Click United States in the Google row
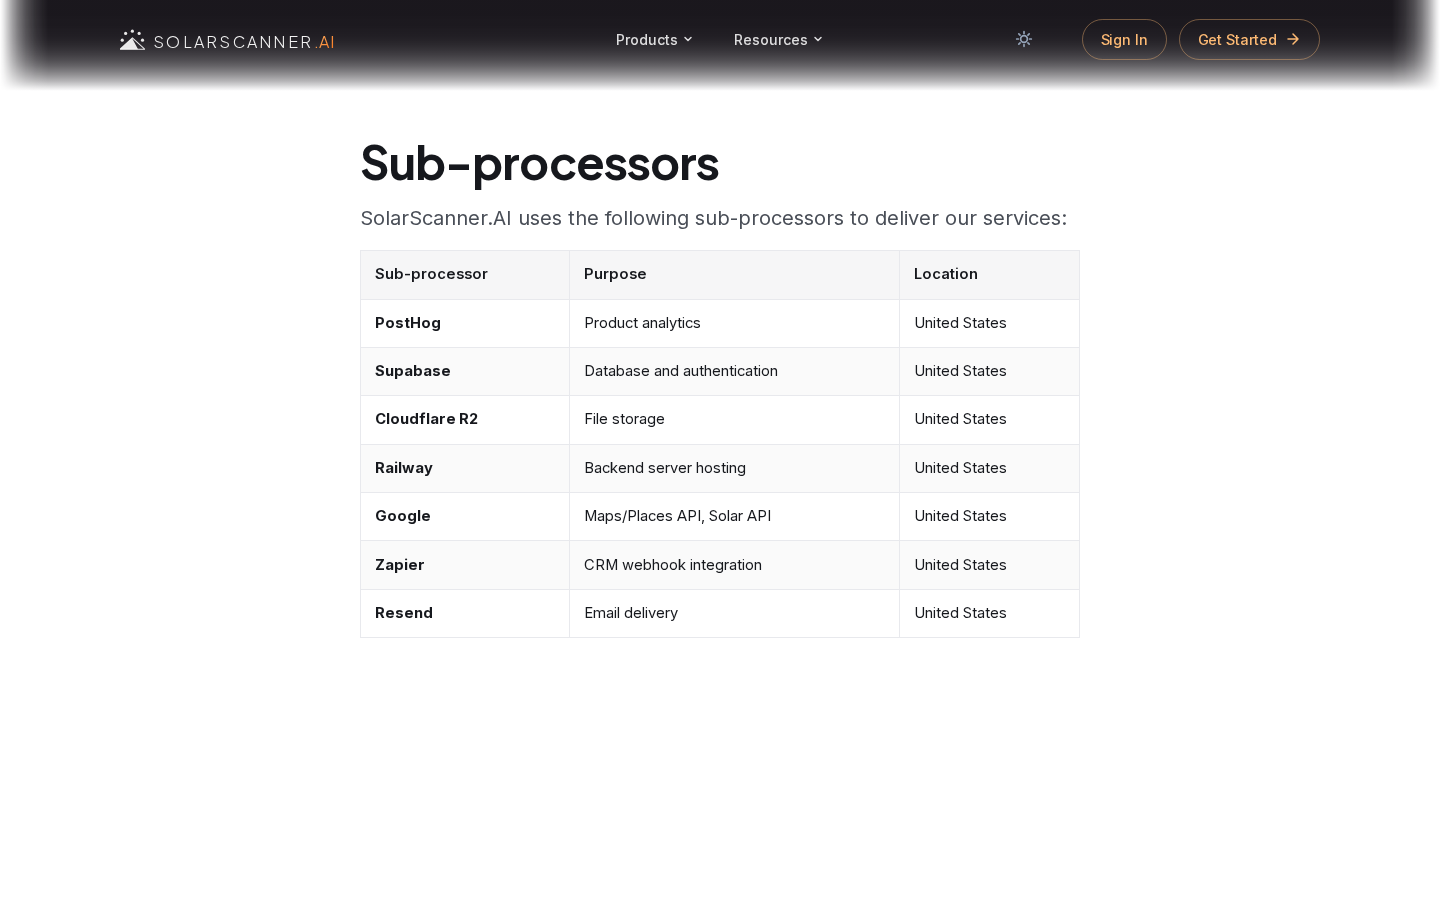 point(990,517)
